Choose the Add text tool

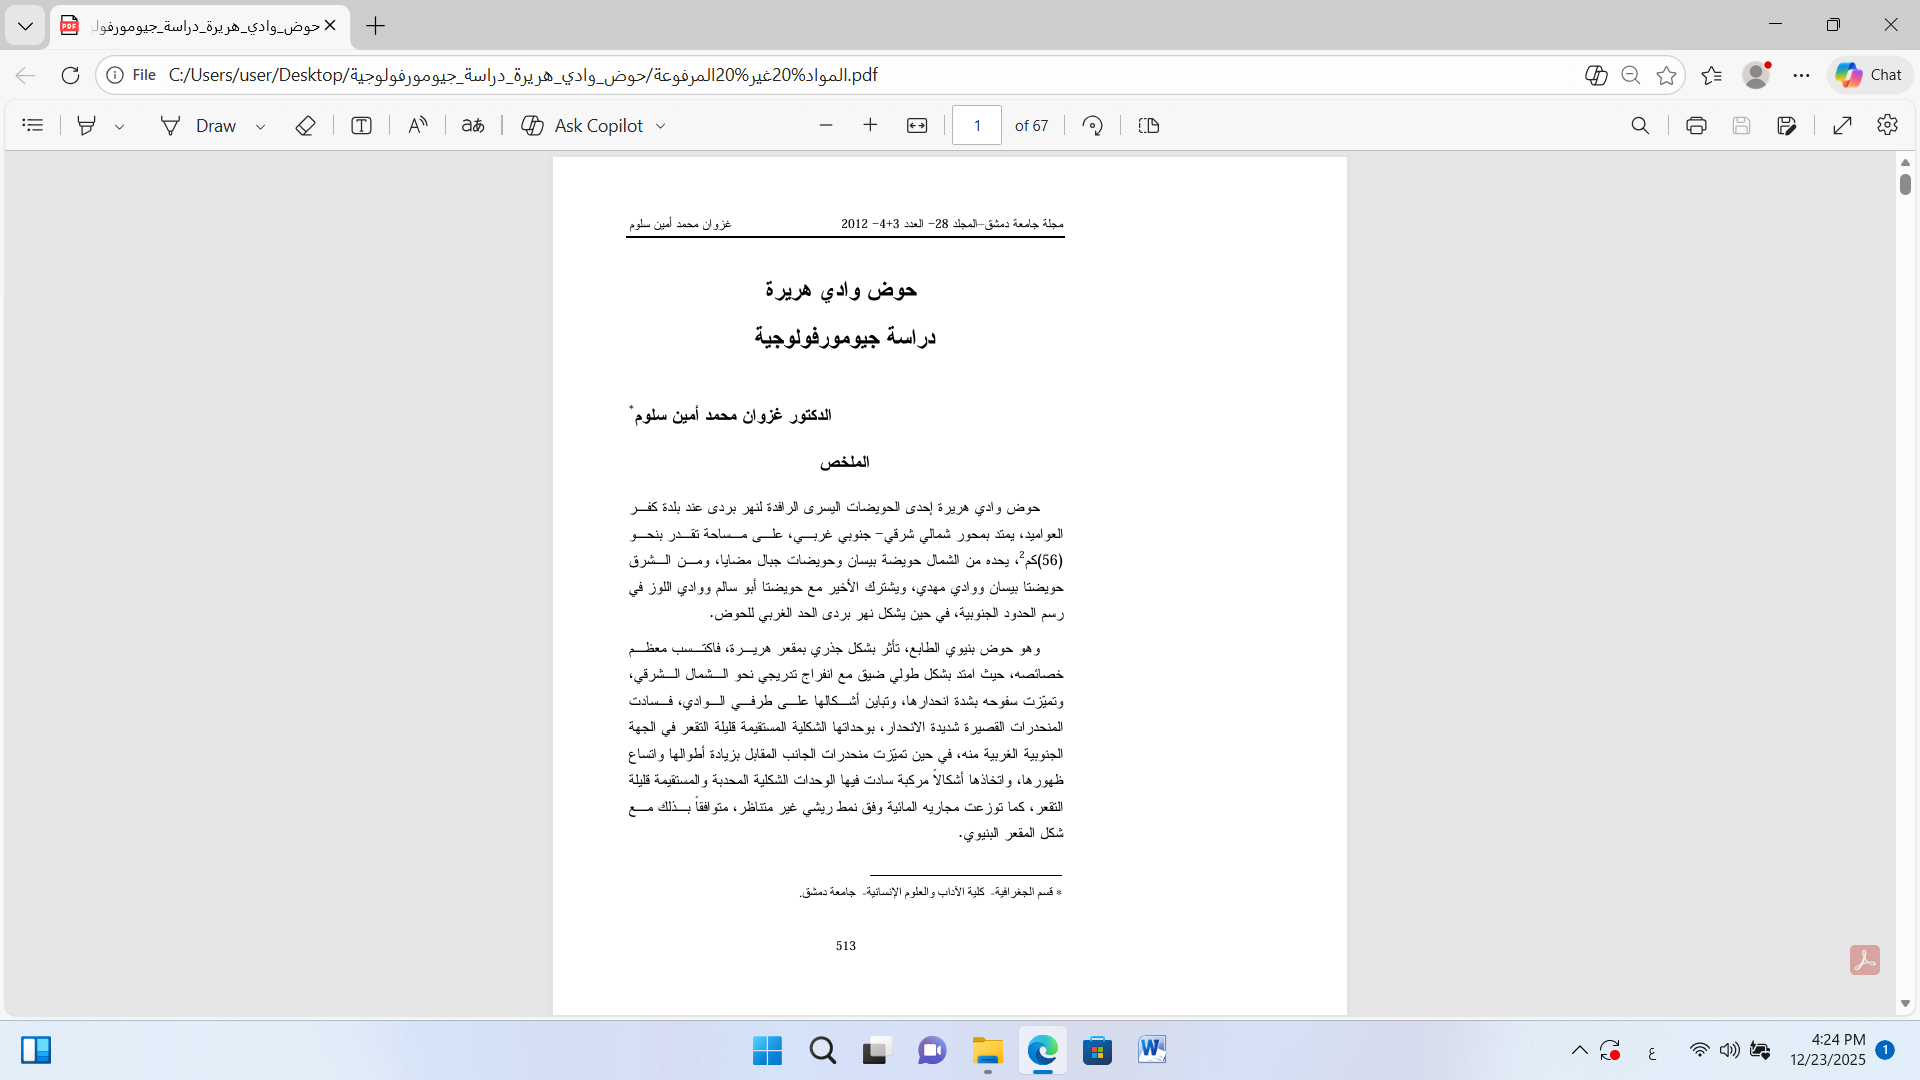[x=362, y=125]
